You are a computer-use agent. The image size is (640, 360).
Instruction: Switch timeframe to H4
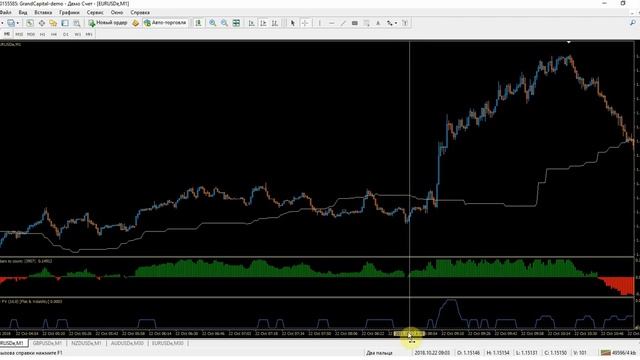click(54, 34)
